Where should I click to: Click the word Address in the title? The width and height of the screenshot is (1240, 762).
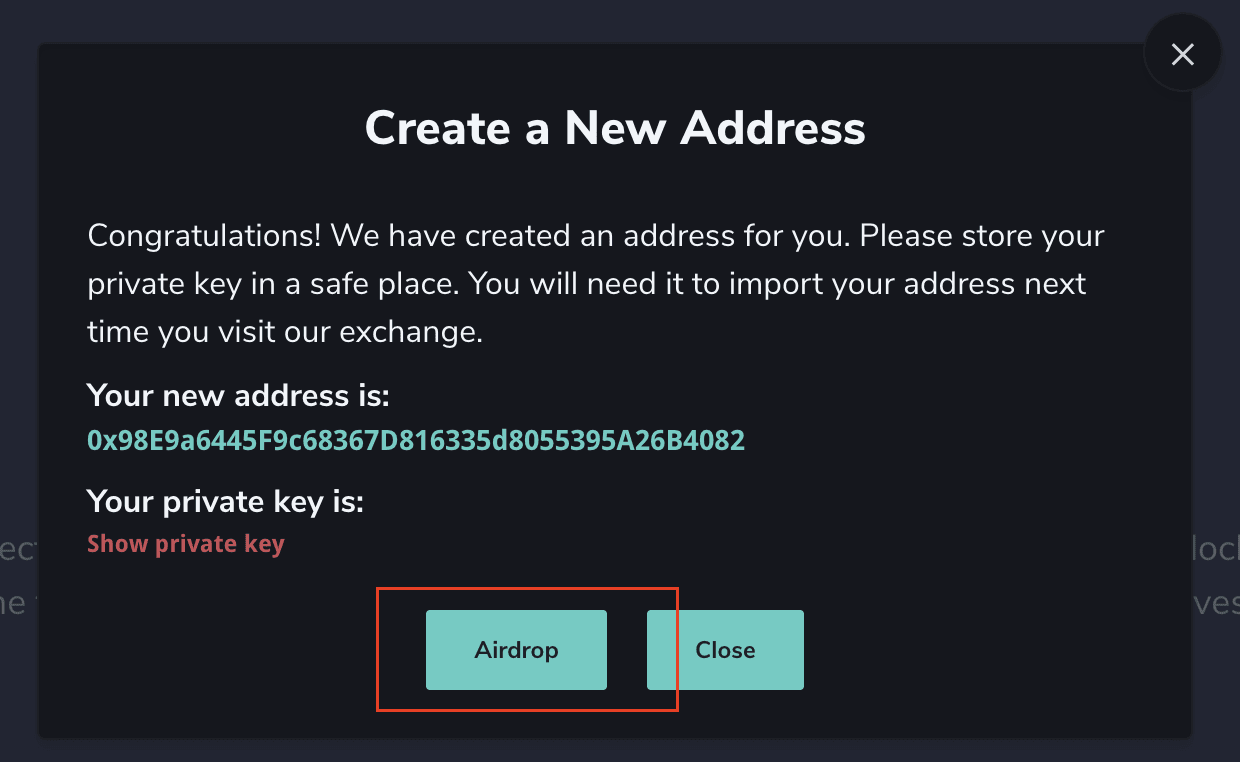pyautogui.click(x=772, y=128)
